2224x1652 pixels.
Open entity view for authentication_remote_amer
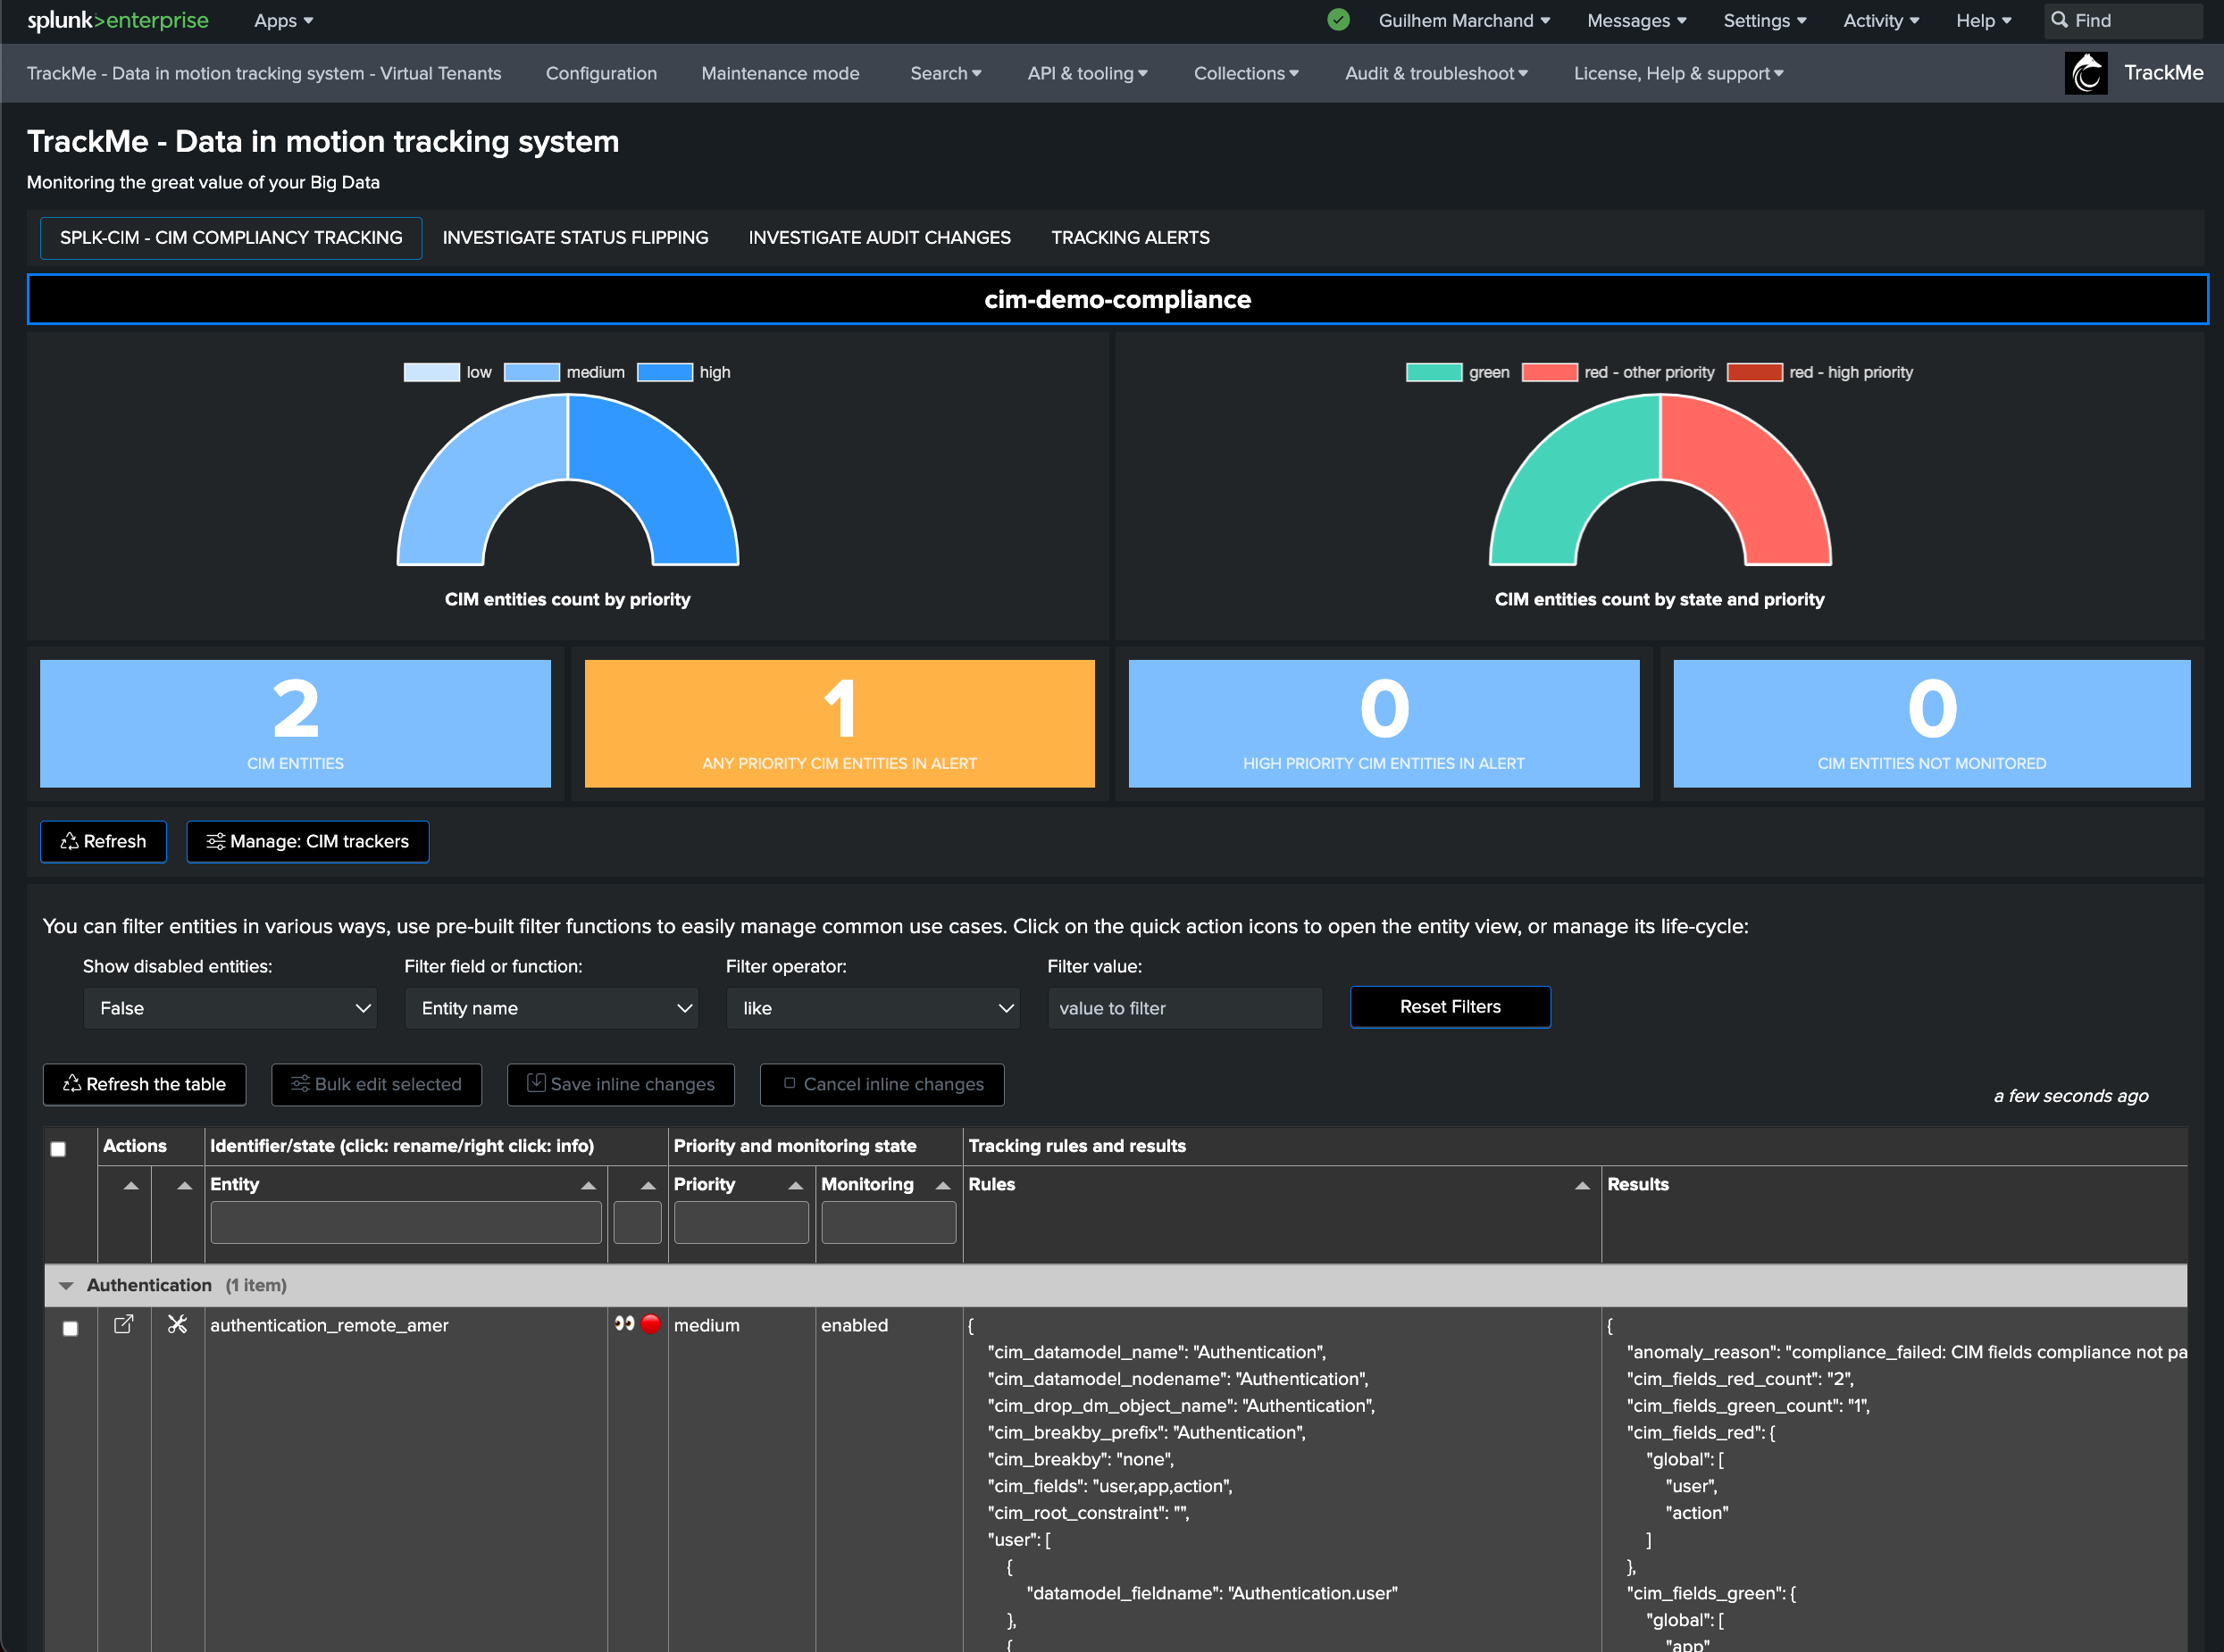(x=124, y=1324)
